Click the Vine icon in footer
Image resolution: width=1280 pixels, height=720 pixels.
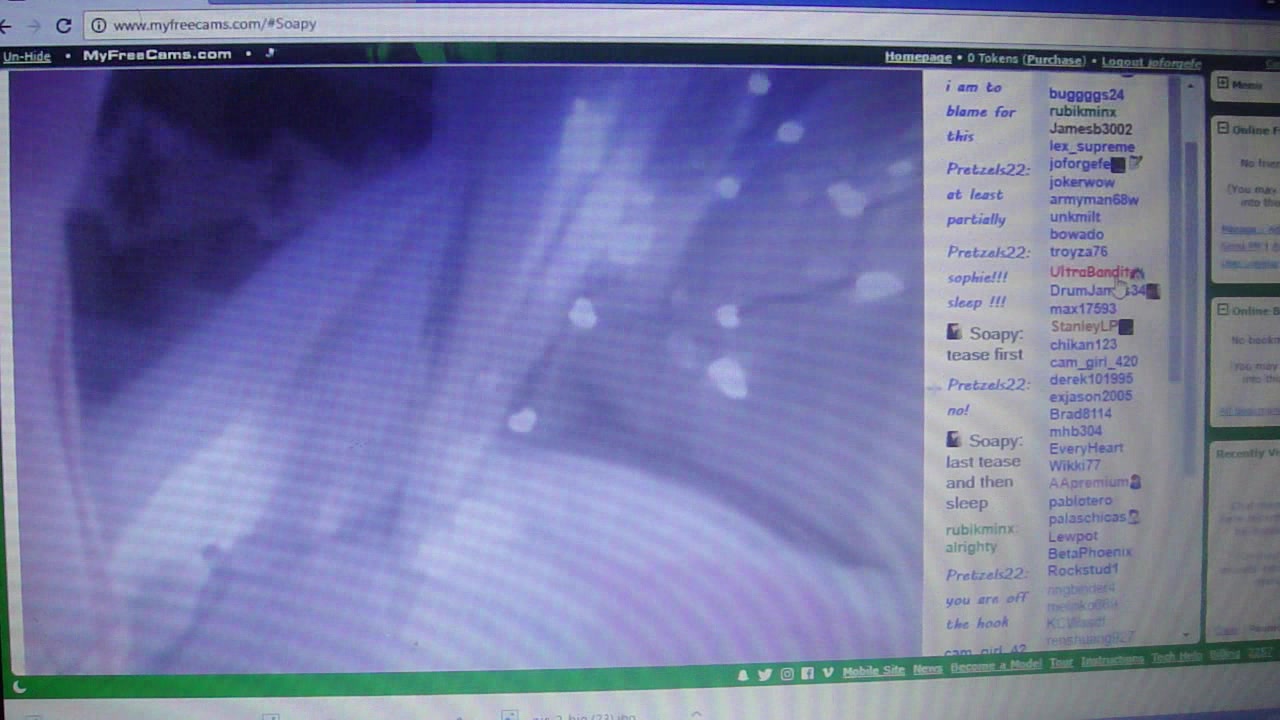coord(827,673)
